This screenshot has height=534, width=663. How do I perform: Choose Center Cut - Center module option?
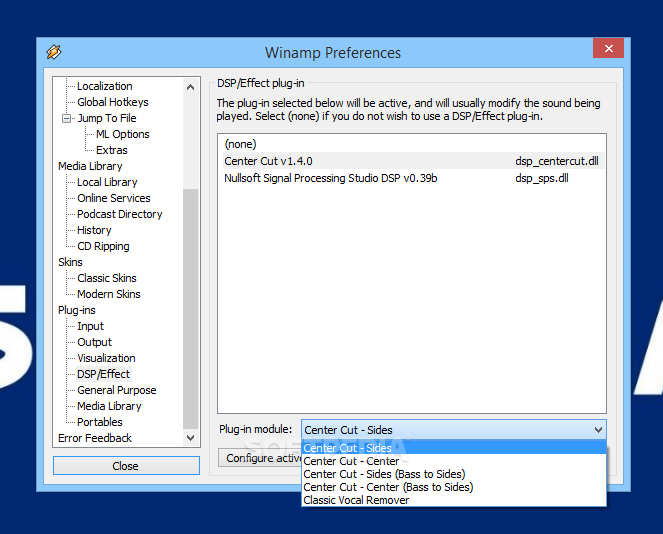(454, 461)
